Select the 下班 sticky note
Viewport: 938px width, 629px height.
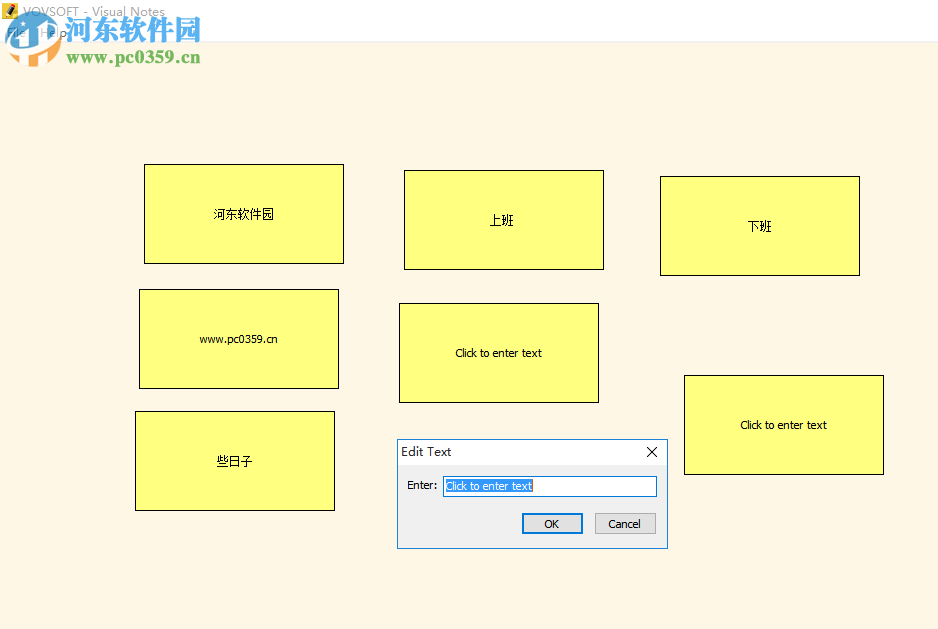pos(759,225)
